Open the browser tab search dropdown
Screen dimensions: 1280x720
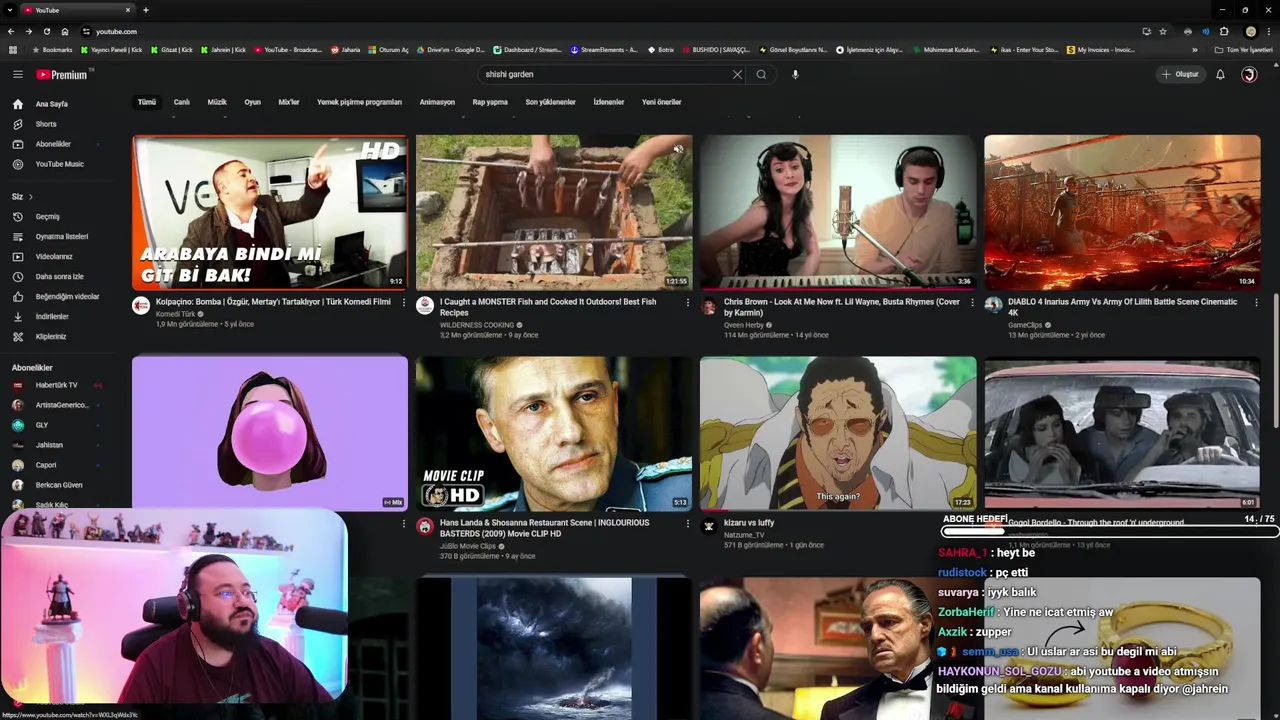(10, 10)
